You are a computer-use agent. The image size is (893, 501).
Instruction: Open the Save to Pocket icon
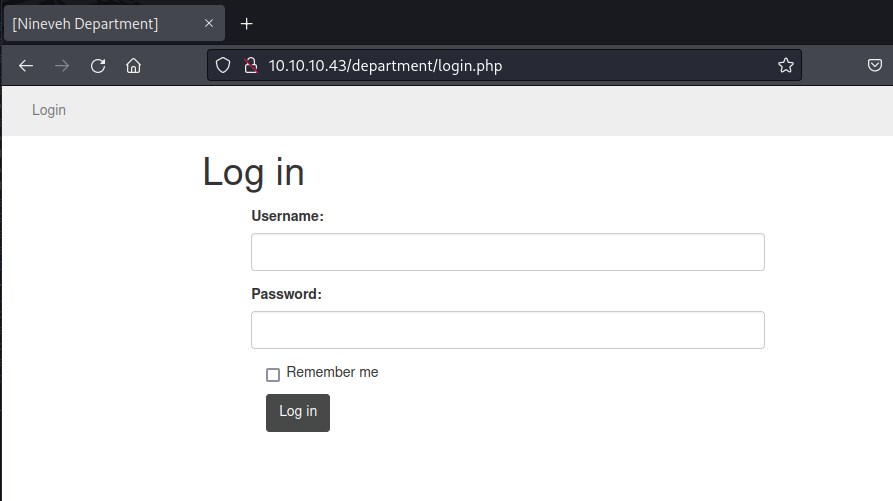[x=873, y=66]
